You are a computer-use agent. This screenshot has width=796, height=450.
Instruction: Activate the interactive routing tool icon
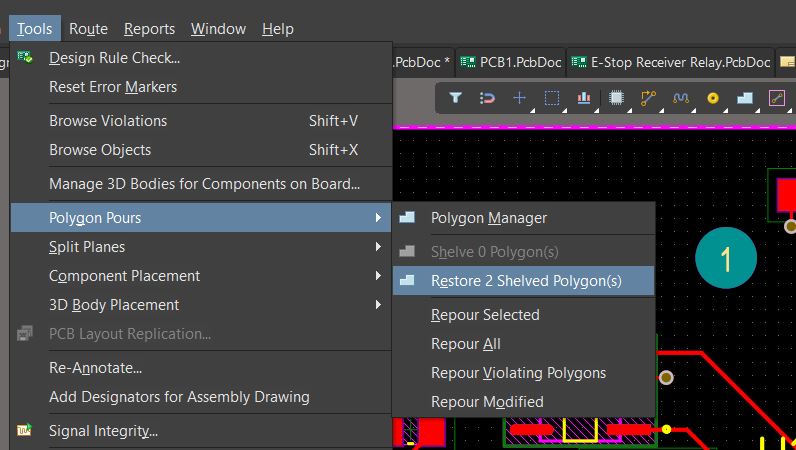coord(648,98)
